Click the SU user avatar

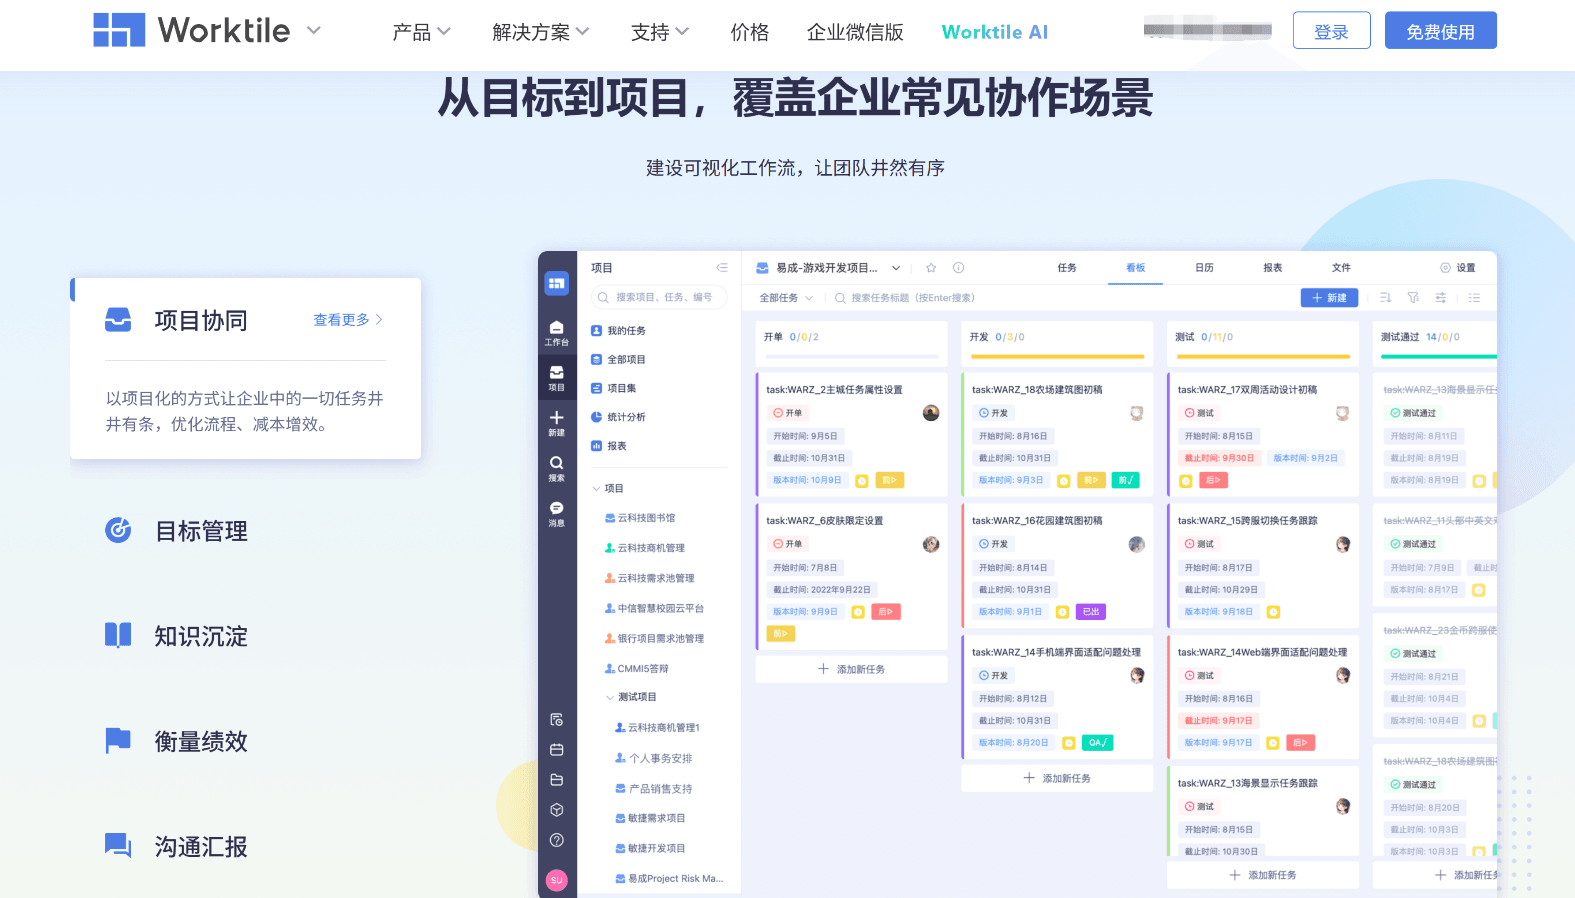[x=557, y=880]
